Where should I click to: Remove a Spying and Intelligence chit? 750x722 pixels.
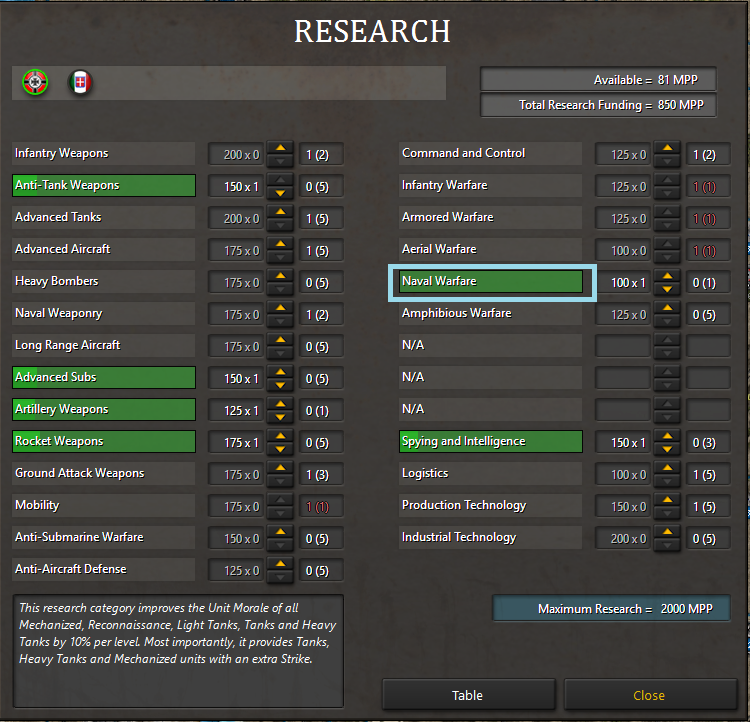point(668,448)
